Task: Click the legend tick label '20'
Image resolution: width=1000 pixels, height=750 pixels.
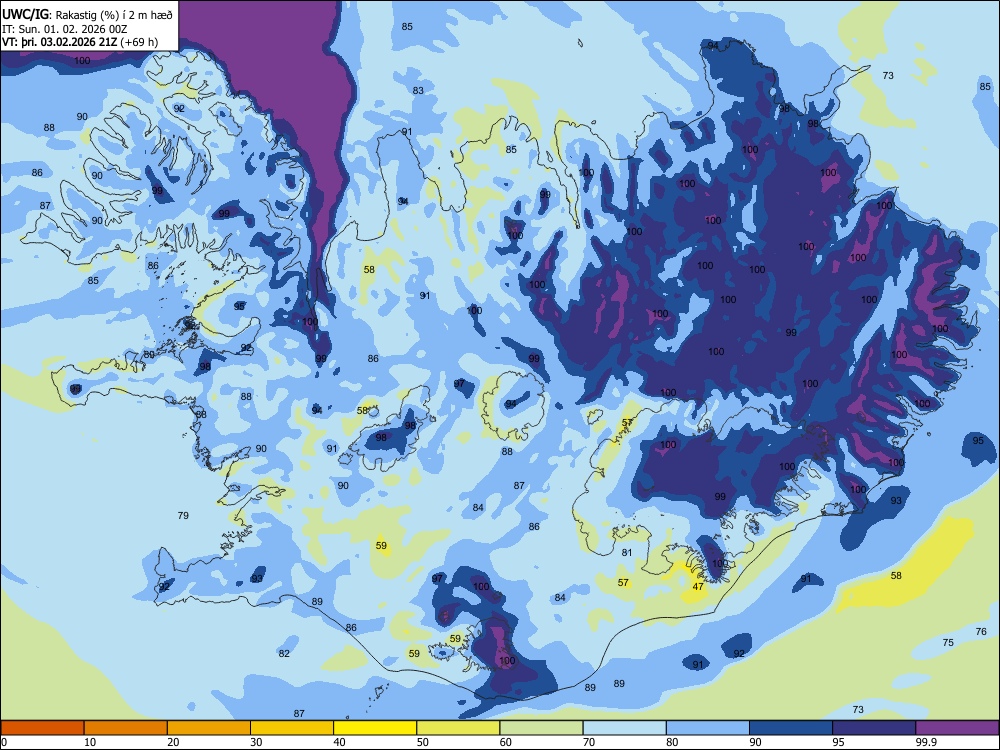Action: click(x=173, y=742)
